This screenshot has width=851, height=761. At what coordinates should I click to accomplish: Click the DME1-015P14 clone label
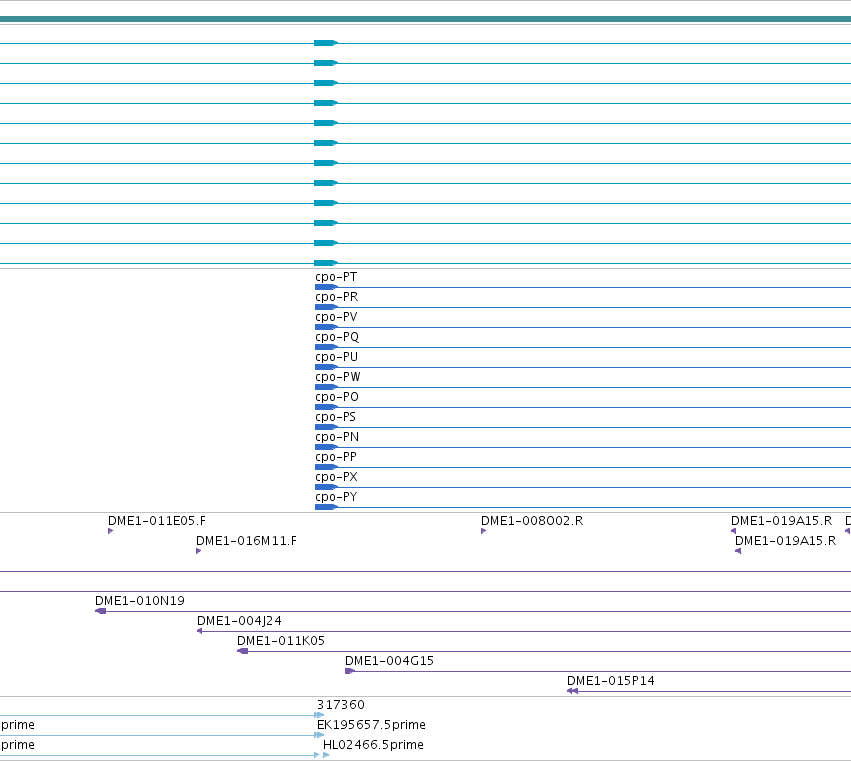coord(611,681)
